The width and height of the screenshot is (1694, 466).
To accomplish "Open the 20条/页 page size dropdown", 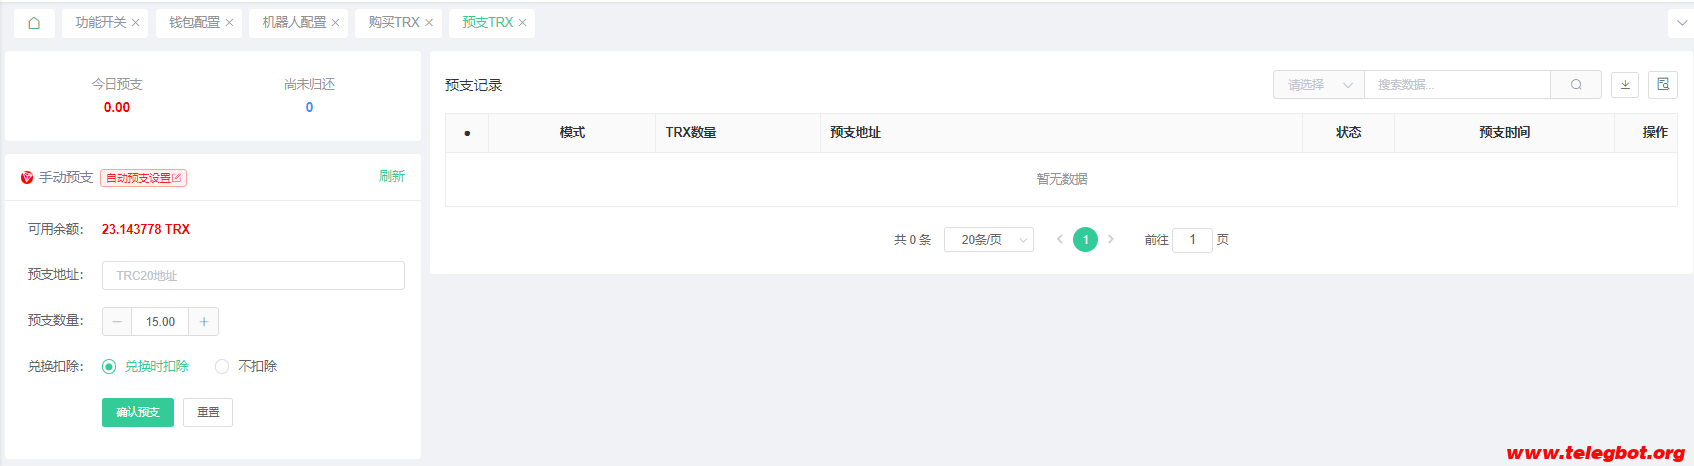I will pos(988,240).
